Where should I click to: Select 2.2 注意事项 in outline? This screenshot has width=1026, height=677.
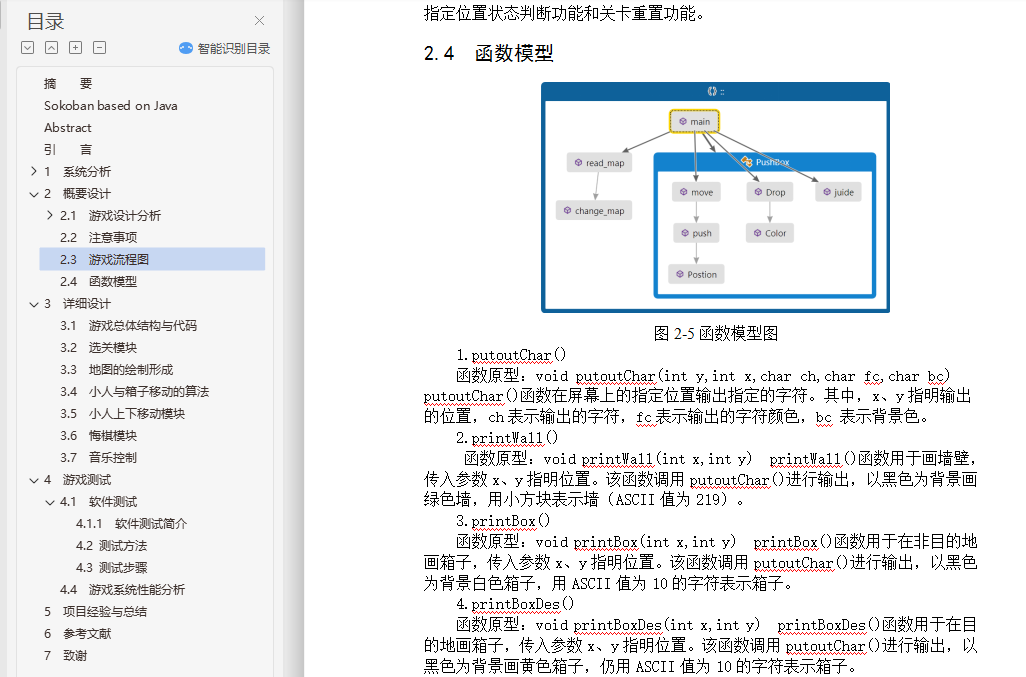[x=99, y=237]
